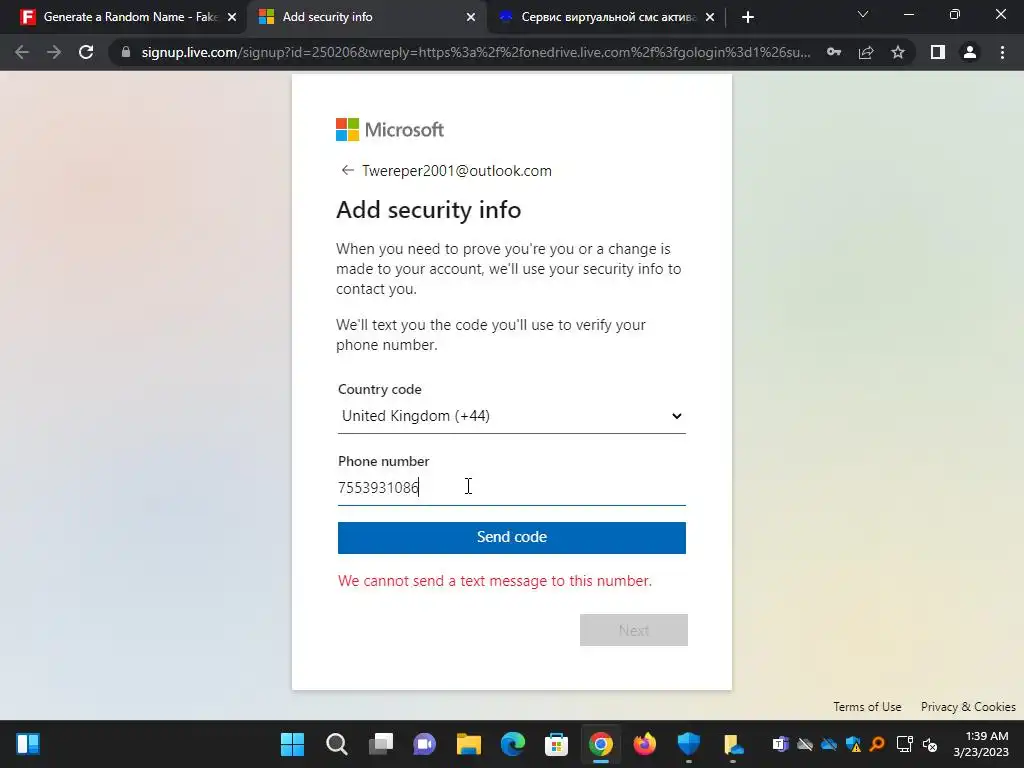Click the lock icon in address bar
This screenshot has width=1024, height=768.
tap(126, 52)
